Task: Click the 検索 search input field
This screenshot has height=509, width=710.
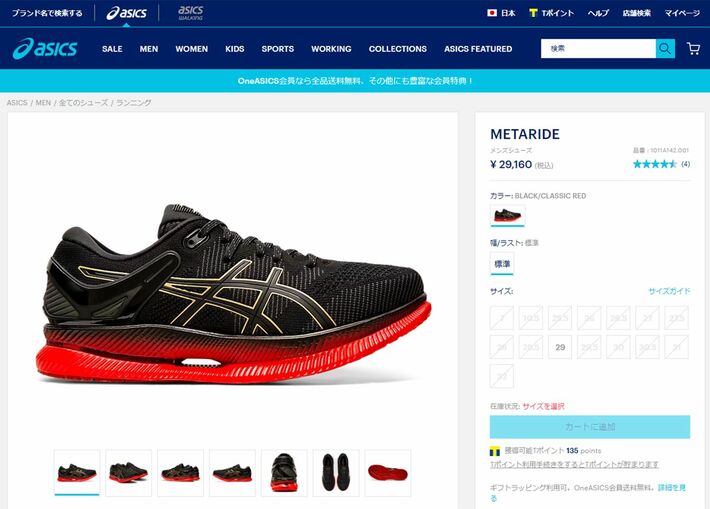Action: pyautogui.click(x=598, y=48)
